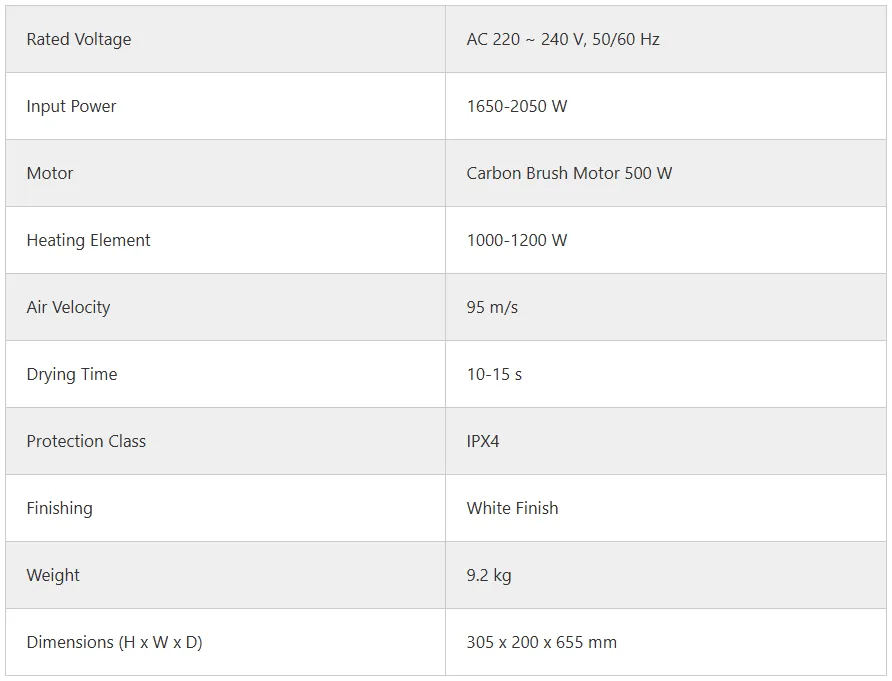The width and height of the screenshot is (892, 681).
Task: Select the 305 x 200 x 655 mm value
Action: click(x=541, y=643)
